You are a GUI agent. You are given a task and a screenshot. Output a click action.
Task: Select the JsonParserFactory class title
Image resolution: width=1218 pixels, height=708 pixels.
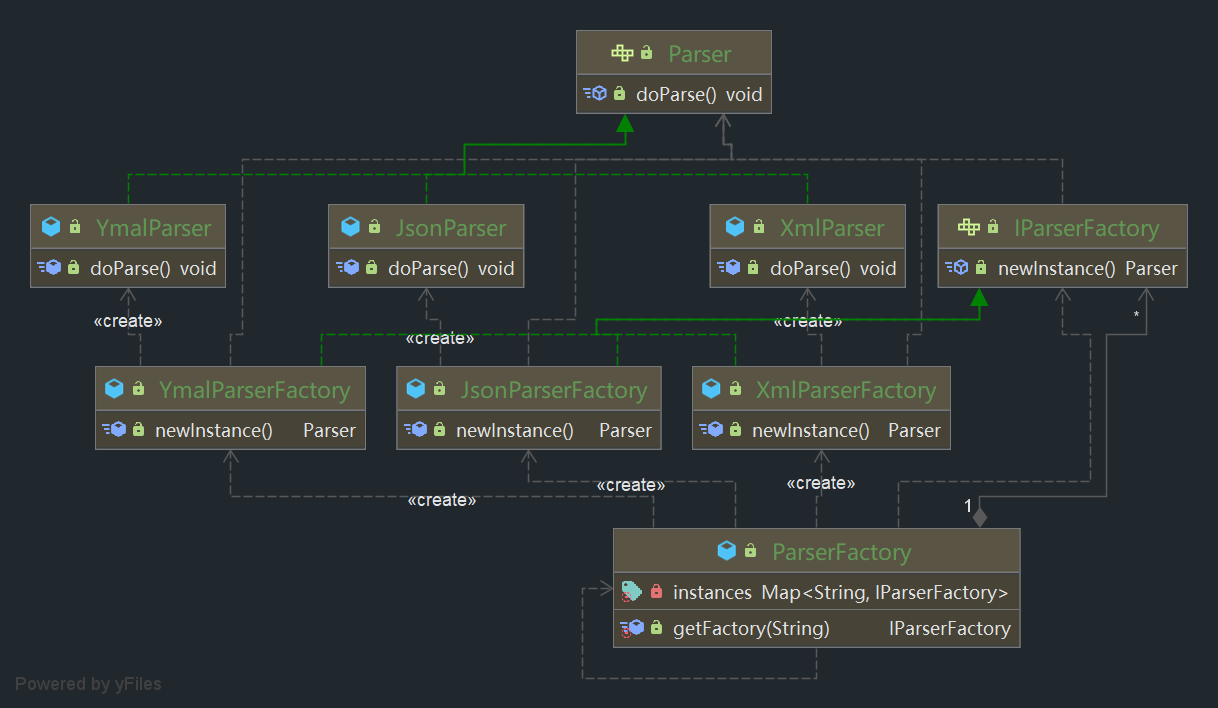pos(553,390)
